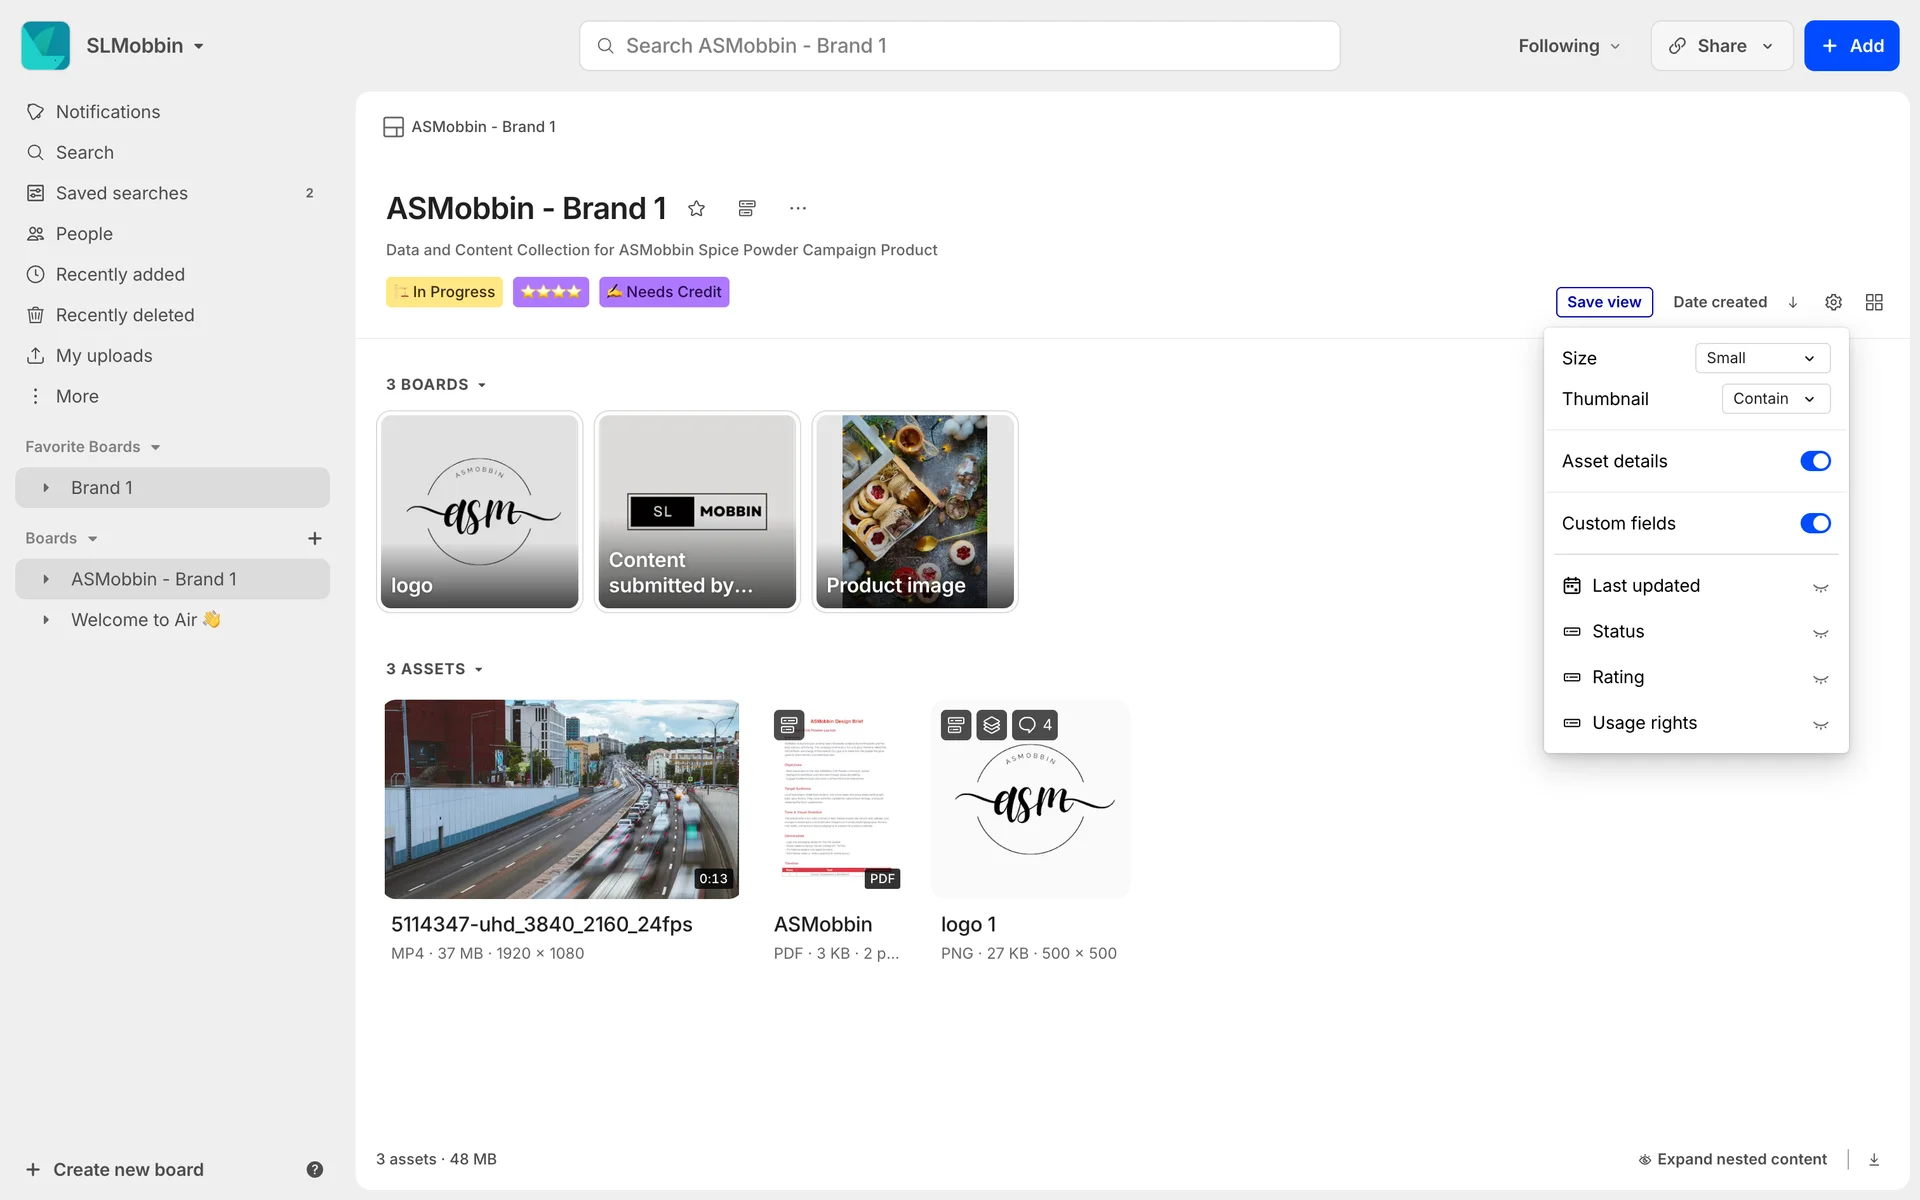Click the view settings gear icon
1920x1200 pixels.
pyautogui.click(x=1833, y=302)
